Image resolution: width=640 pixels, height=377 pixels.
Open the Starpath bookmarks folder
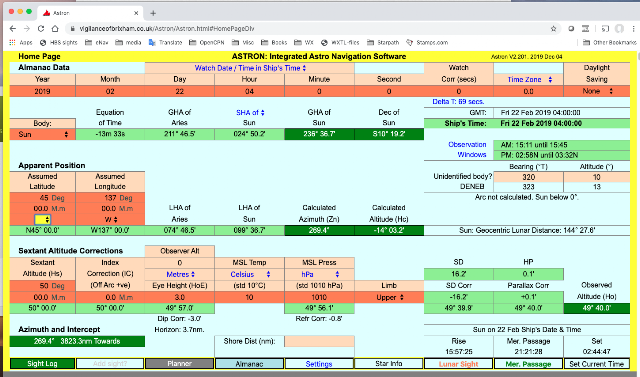coord(383,42)
